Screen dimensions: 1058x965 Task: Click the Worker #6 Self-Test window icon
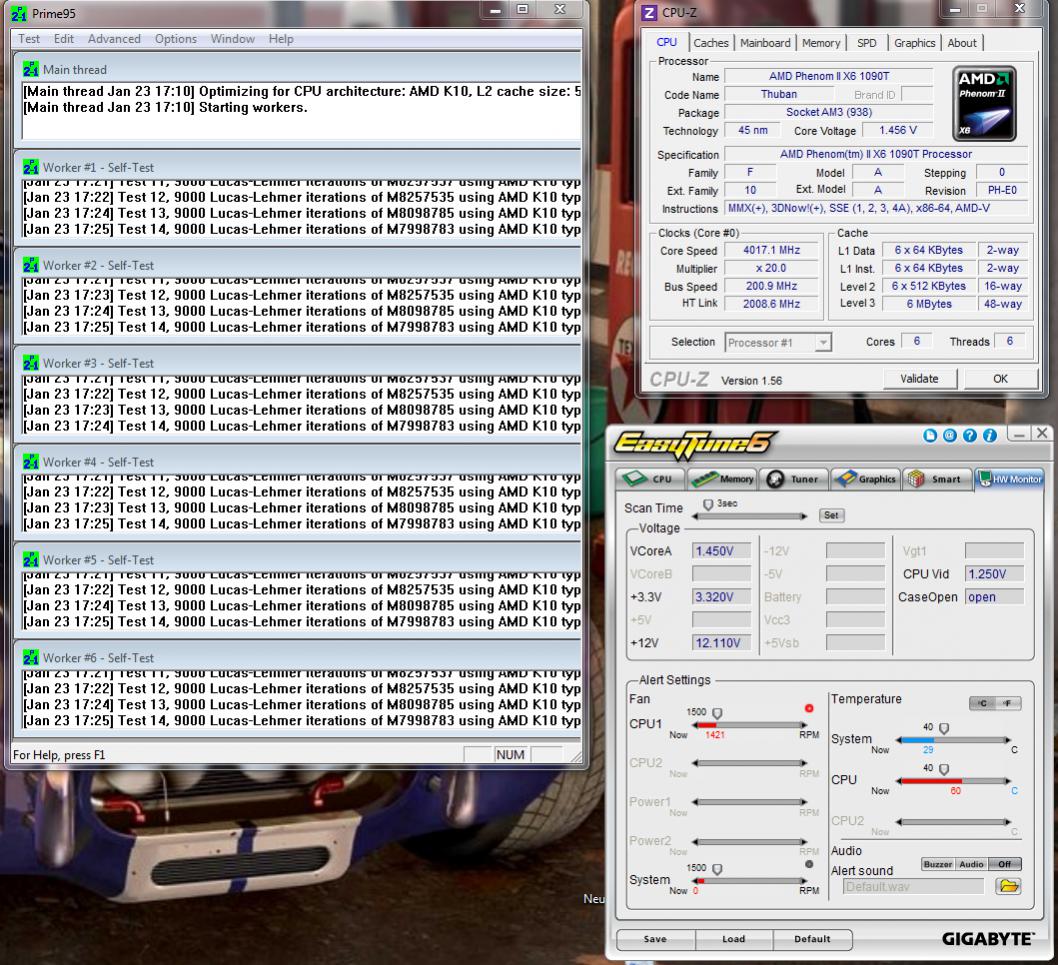(30, 657)
